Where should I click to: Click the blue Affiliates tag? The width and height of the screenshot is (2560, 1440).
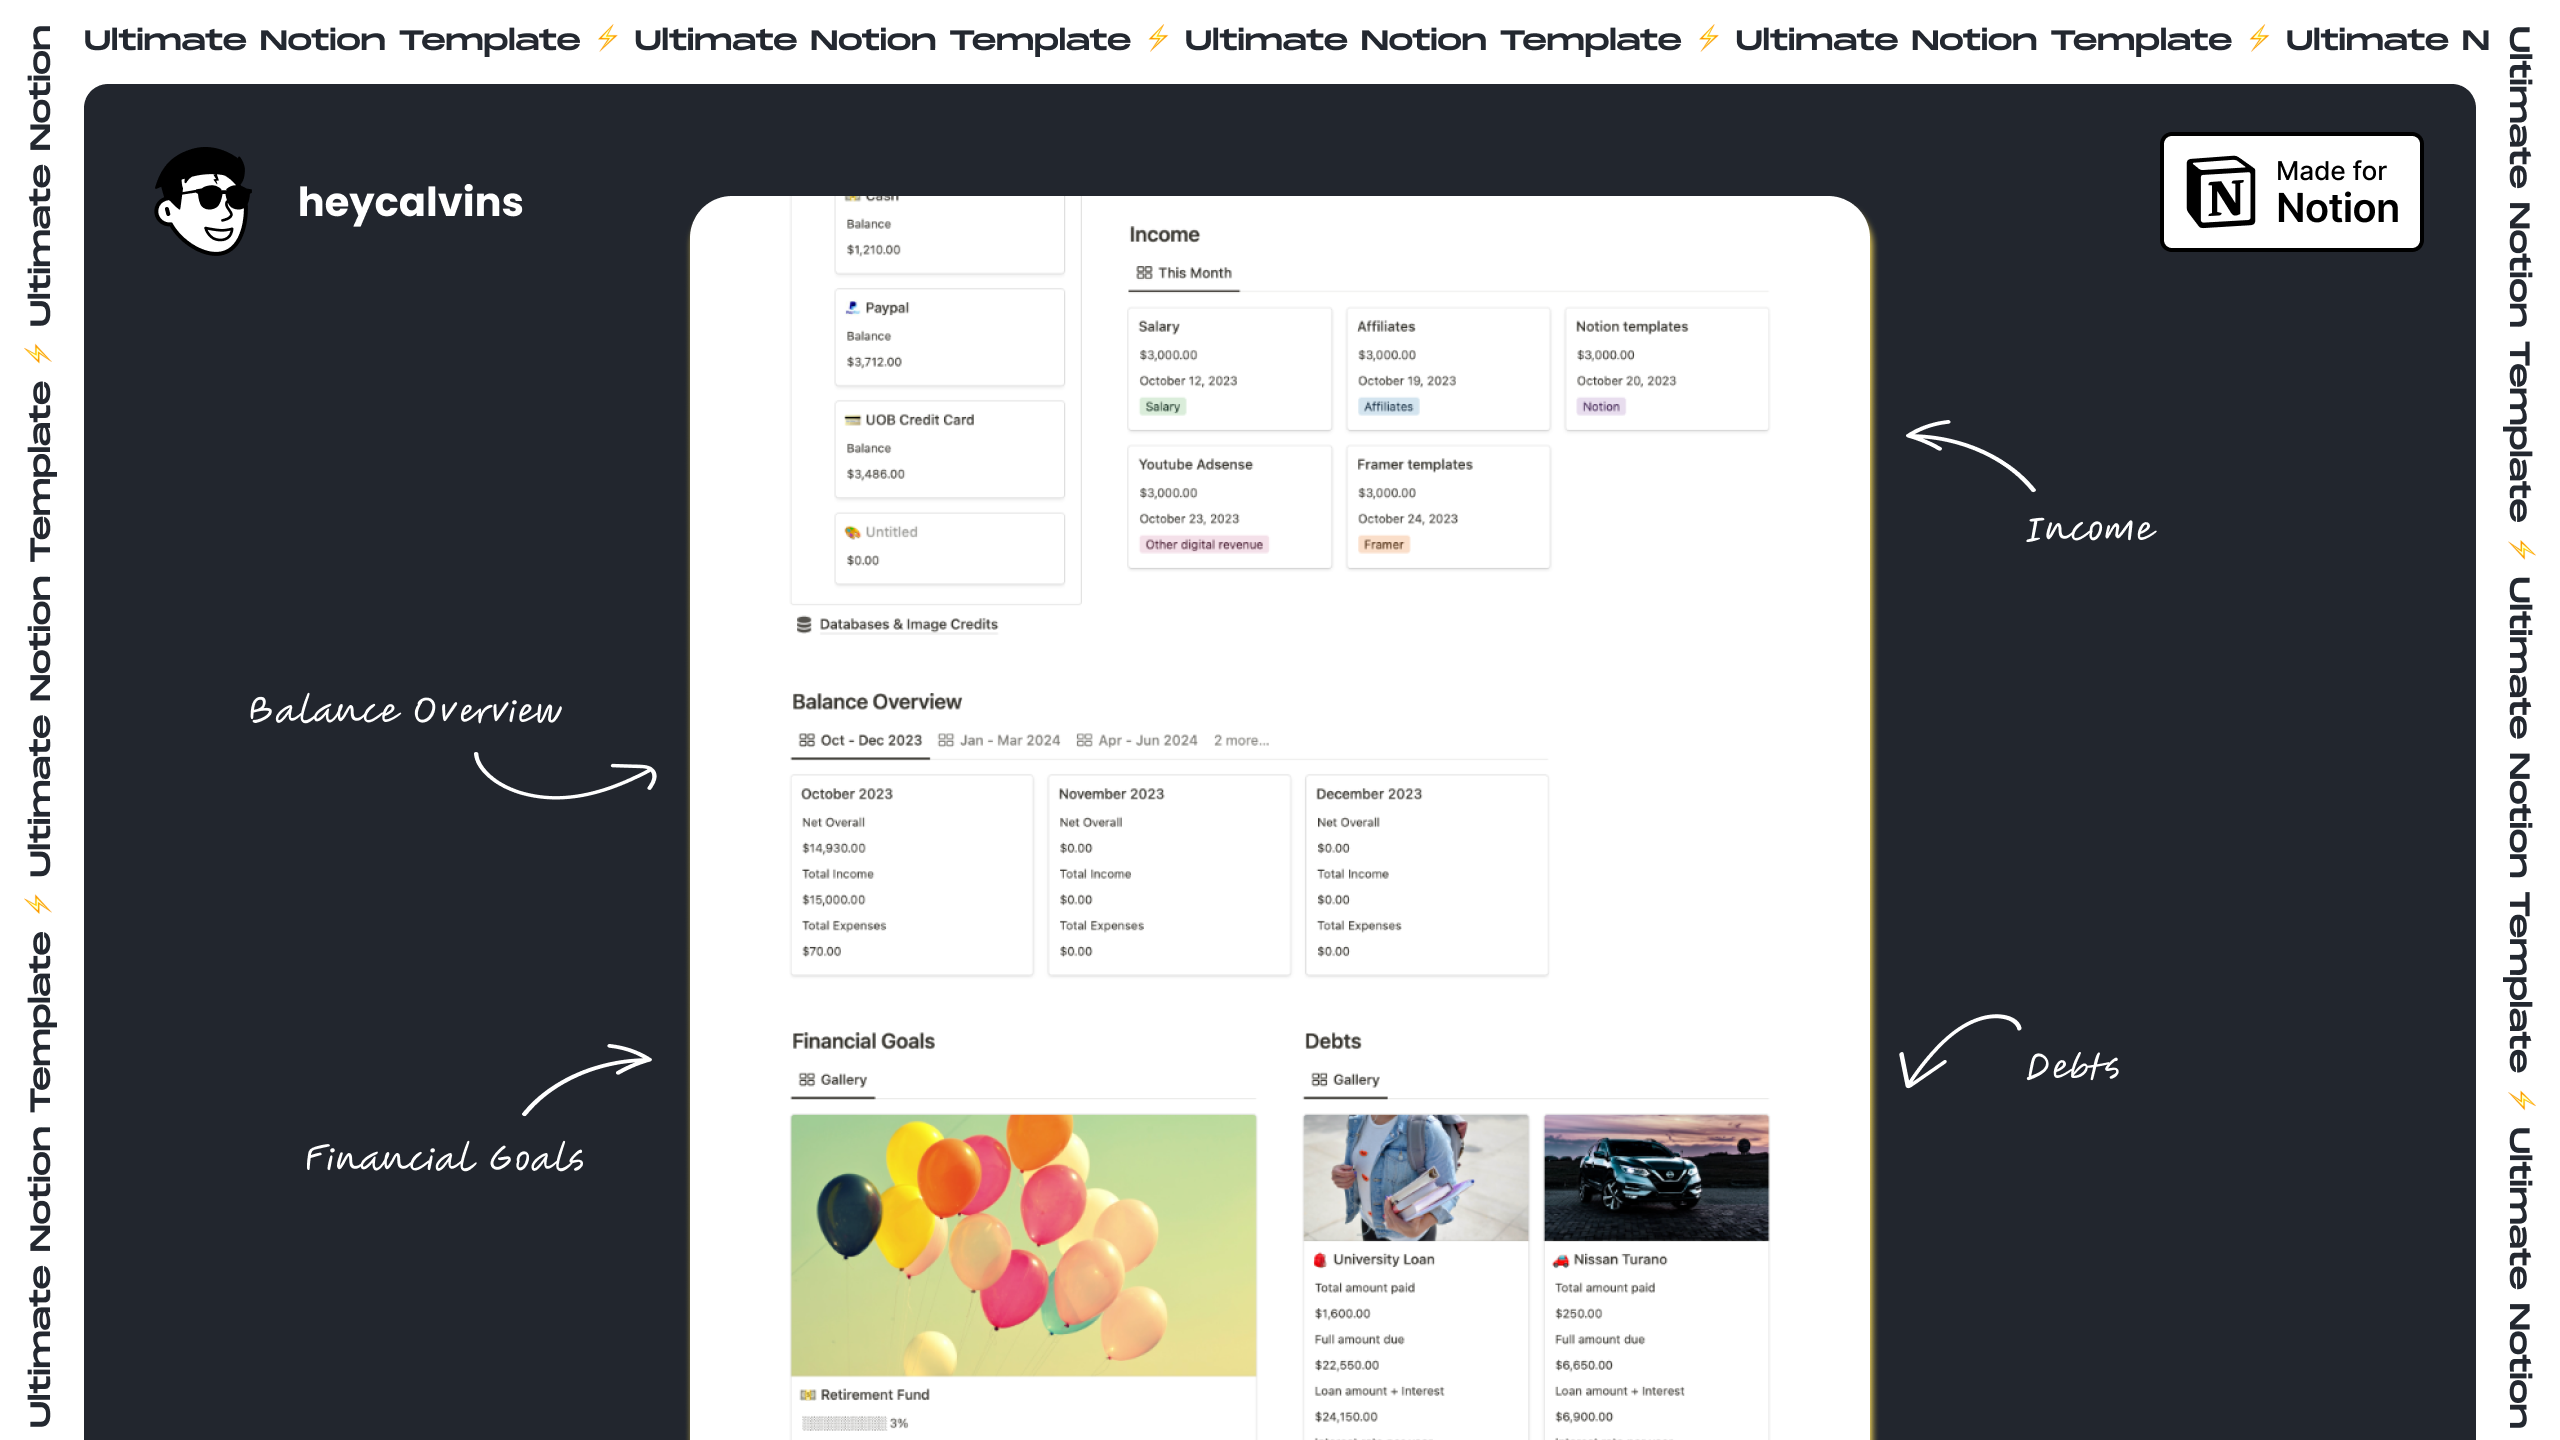tap(1388, 407)
